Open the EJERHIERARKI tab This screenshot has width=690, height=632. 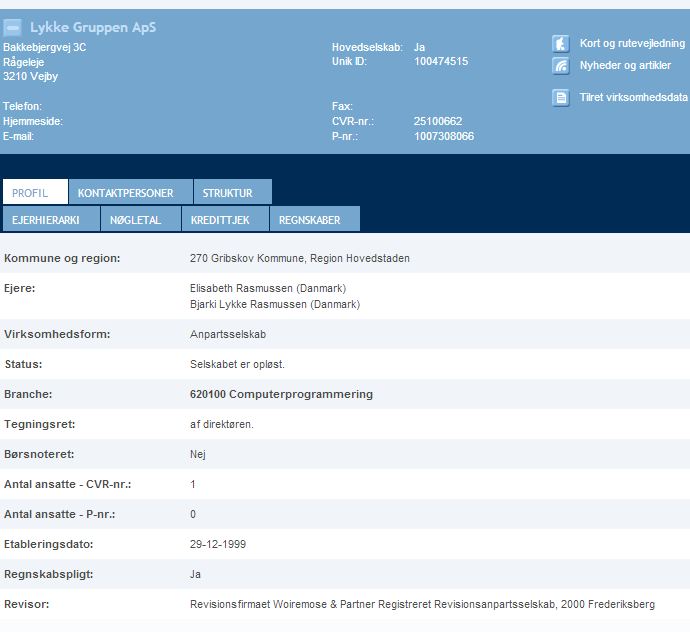click(x=51, y=219)
